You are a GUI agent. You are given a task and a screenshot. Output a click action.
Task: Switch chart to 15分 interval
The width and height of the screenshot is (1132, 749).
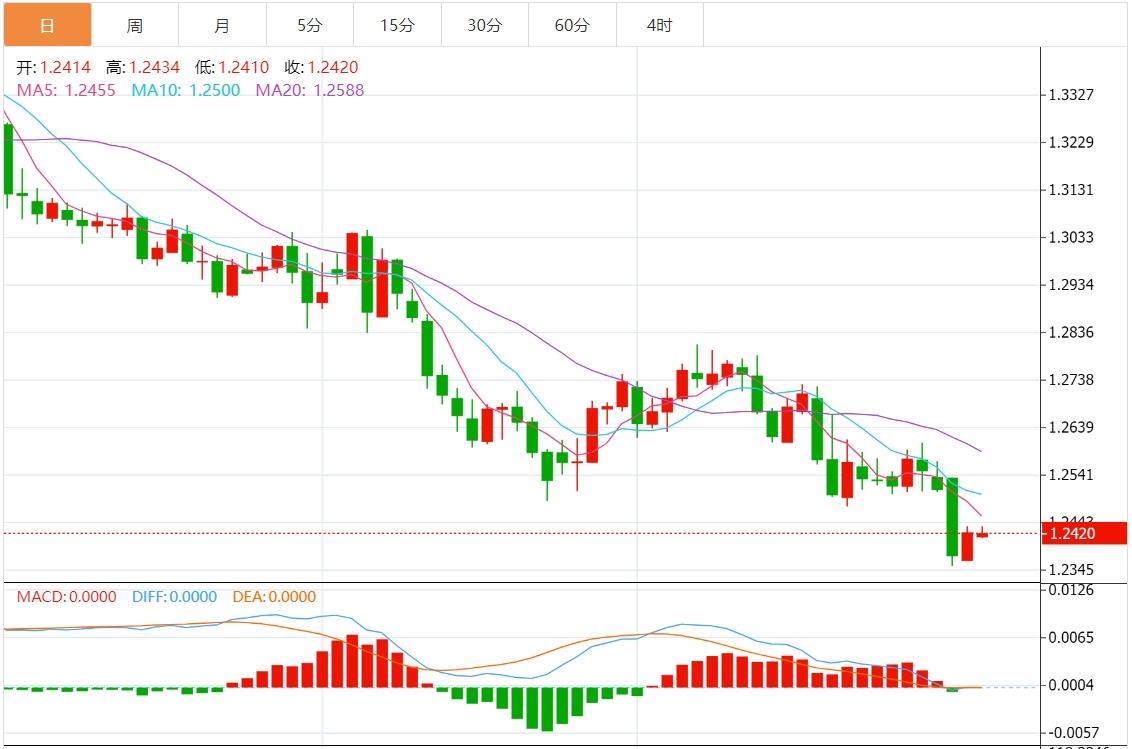coord(397,25)
